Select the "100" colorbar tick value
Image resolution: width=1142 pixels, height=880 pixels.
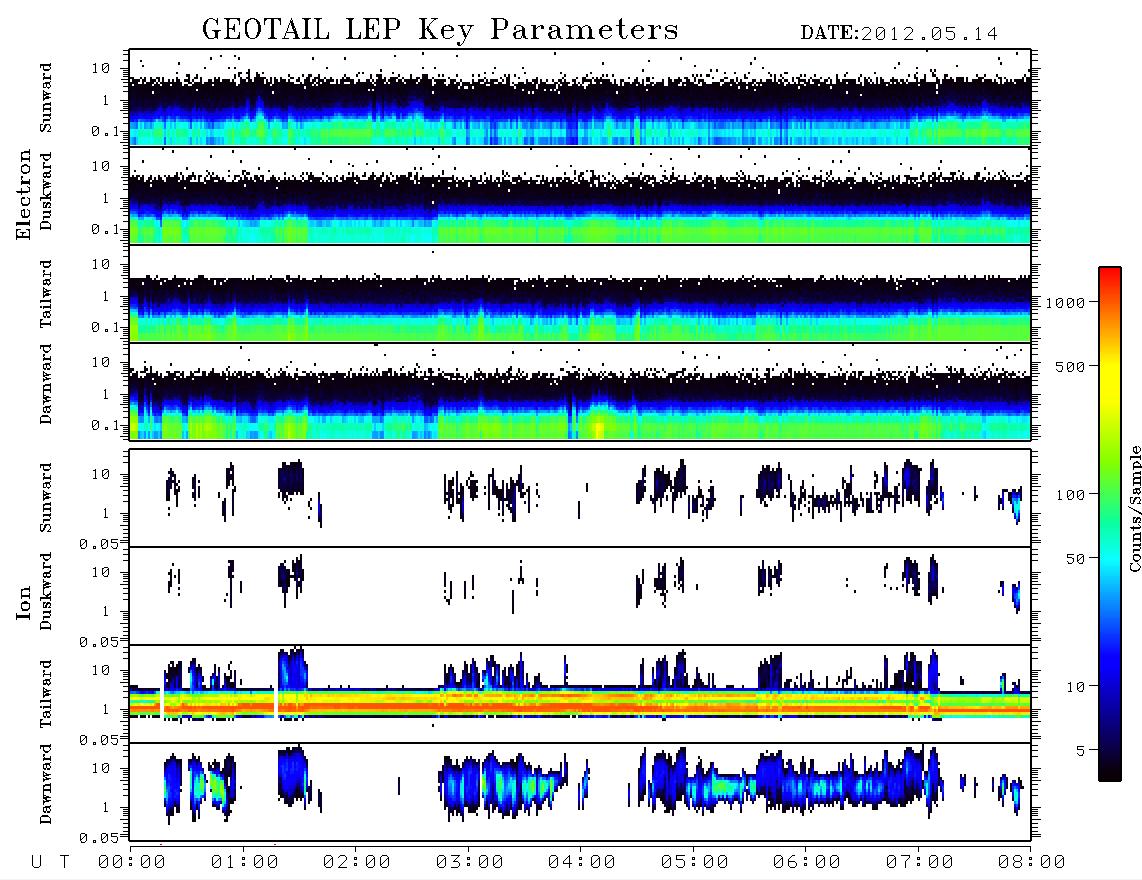pyautogui.click(x=1070, y=495)
